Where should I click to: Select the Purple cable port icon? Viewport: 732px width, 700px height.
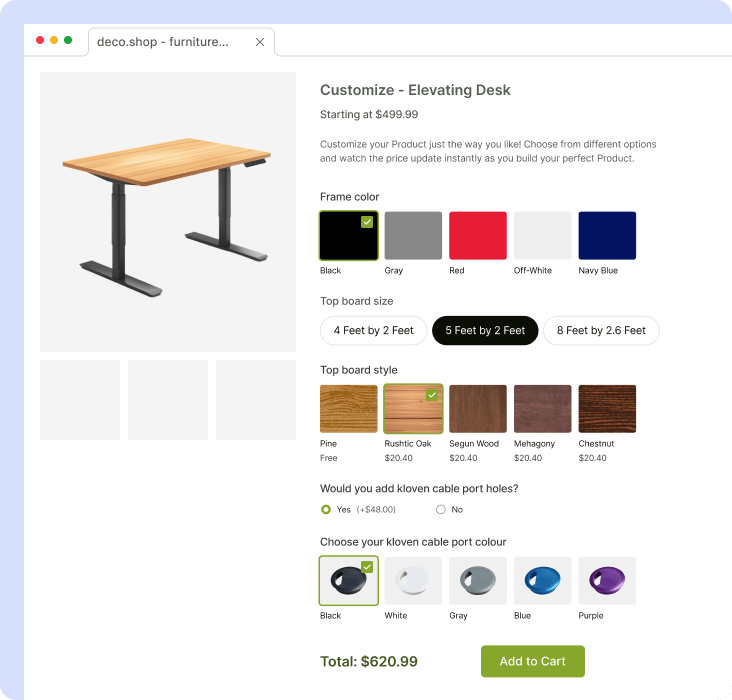tap(607, 581)
